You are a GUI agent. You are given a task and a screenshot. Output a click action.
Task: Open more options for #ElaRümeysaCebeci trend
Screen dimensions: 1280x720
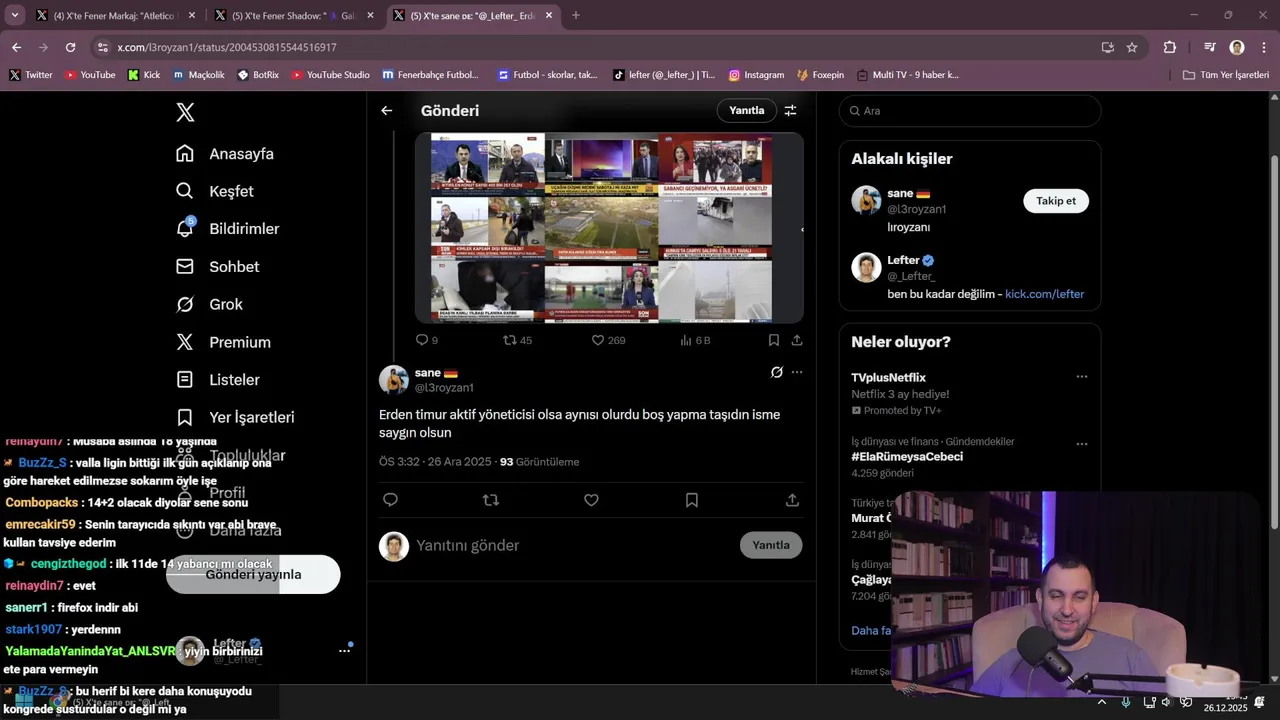coord(1081,443)
